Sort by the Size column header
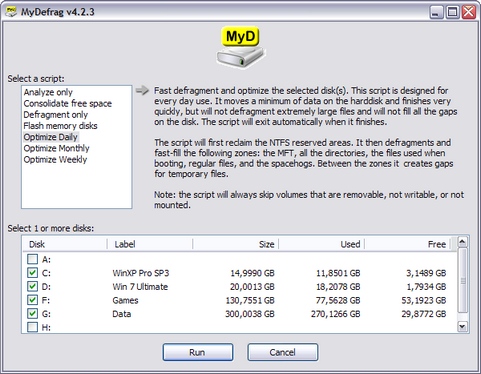The width and height of the screenshot is (481, 374). [236, 244]
